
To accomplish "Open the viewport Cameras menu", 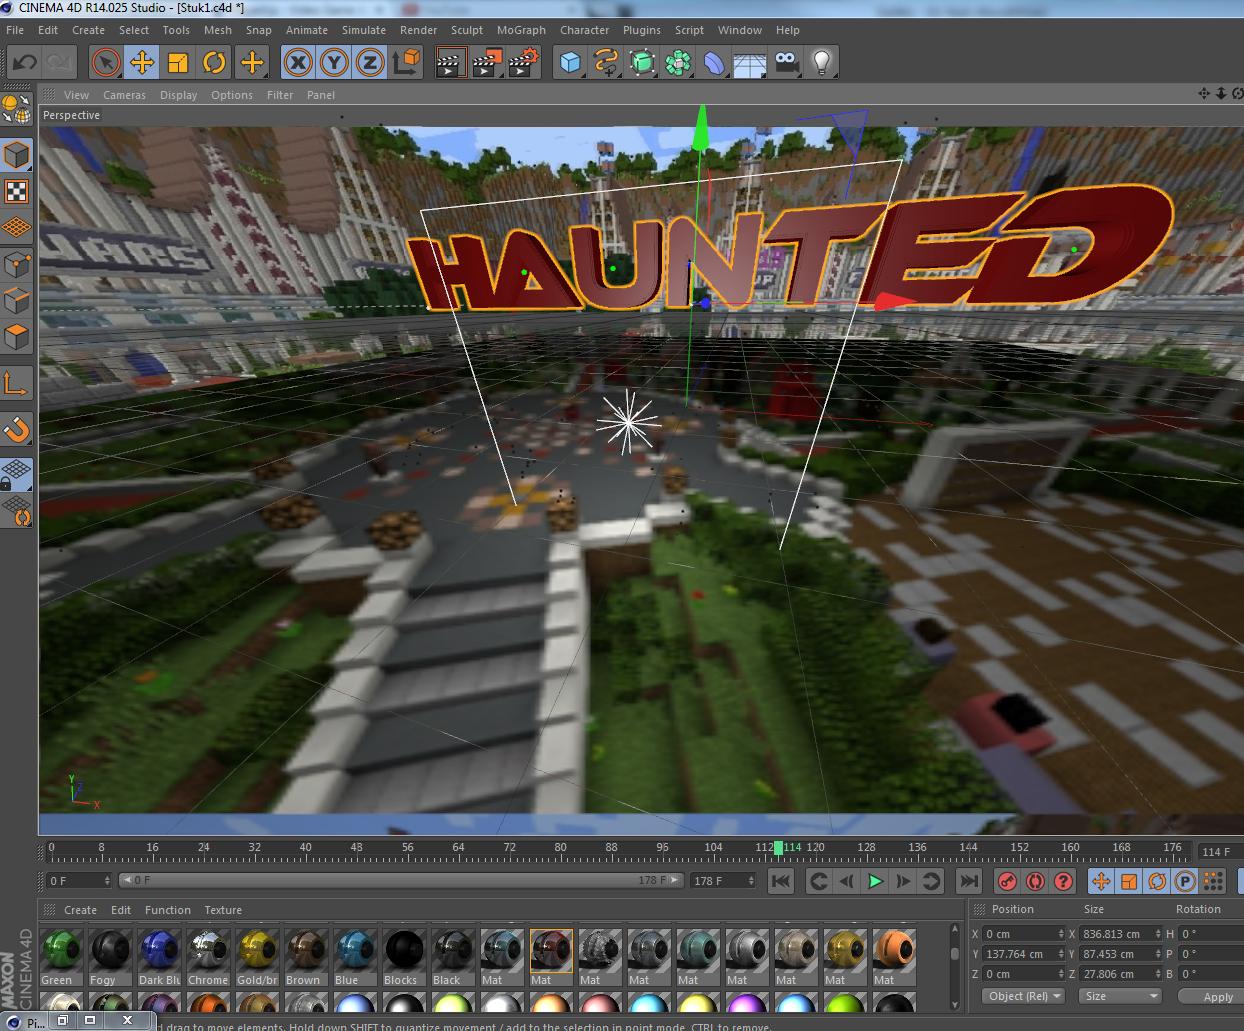I will [125, 95].
